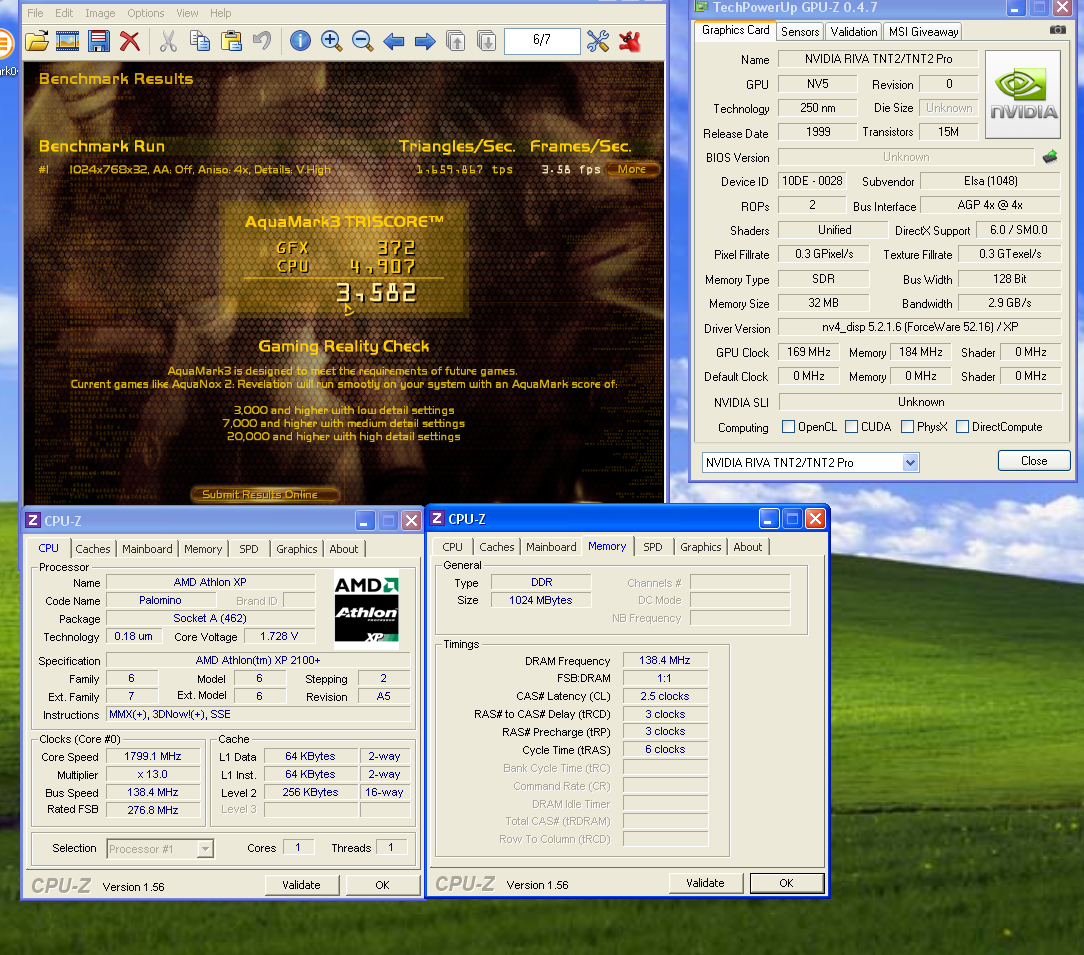Zoom in with the magnifier plus icon
The image size is (1084, 955).
(x=331, y=41)
